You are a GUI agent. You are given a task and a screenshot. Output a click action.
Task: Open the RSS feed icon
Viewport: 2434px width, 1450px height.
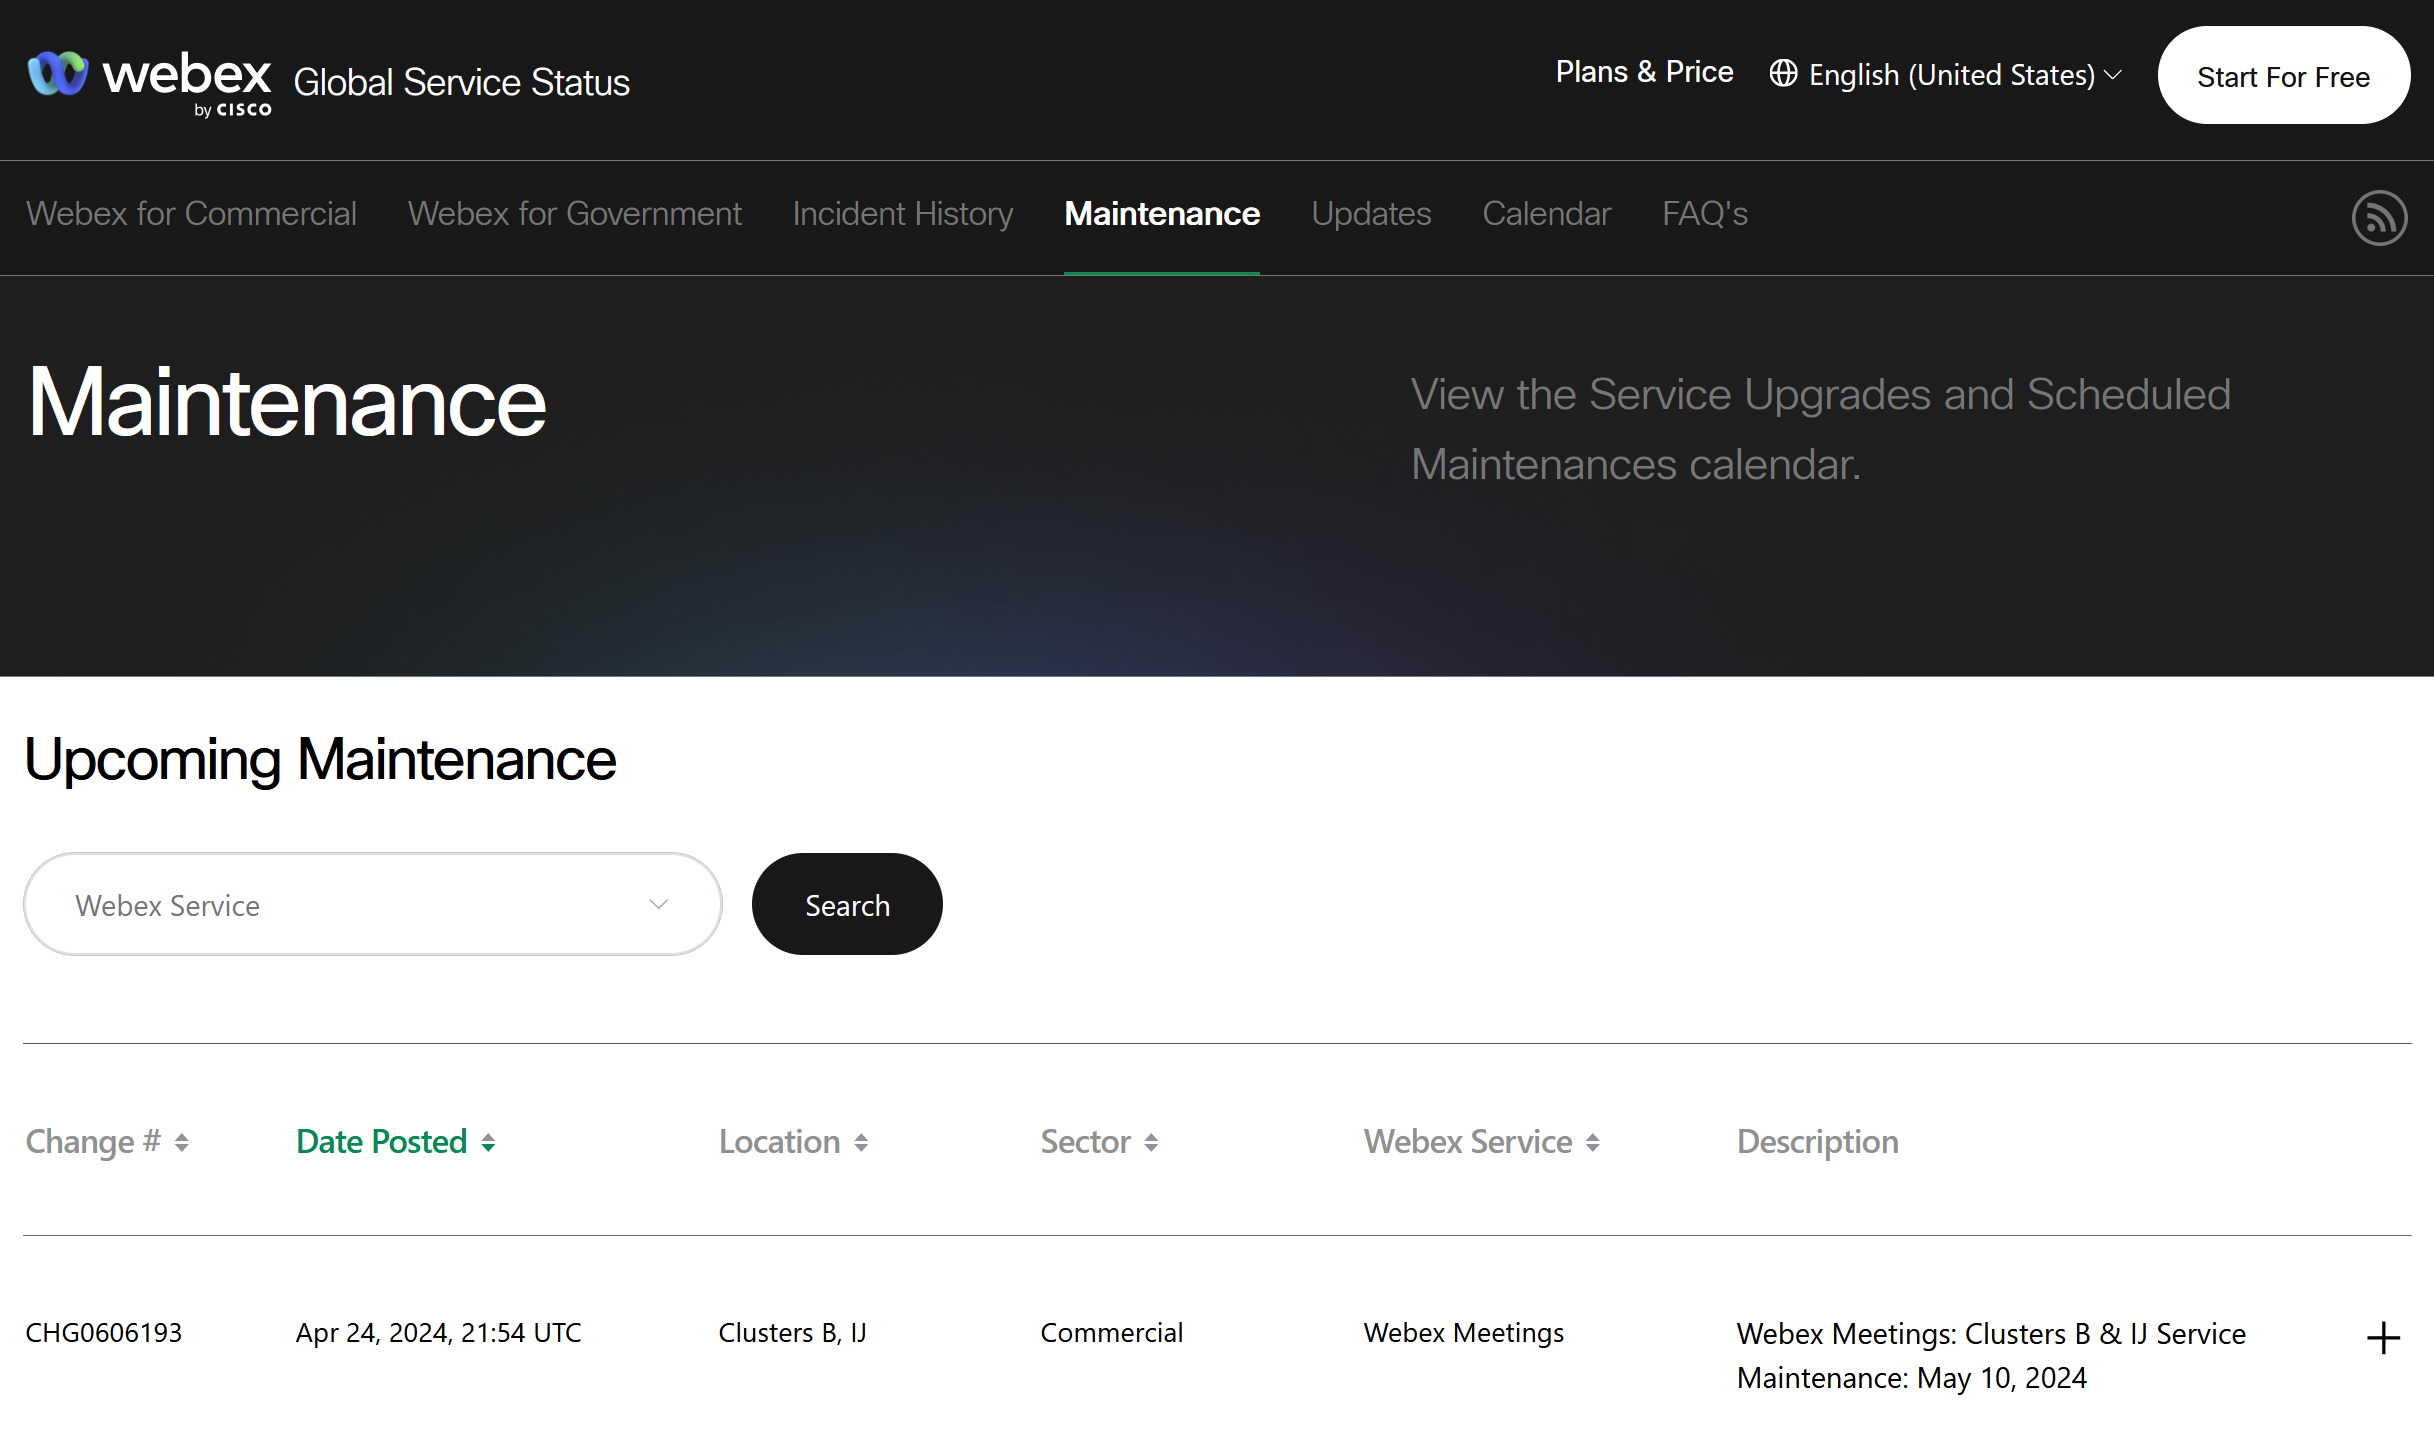pyautogui.click(x=2379, y=217)
